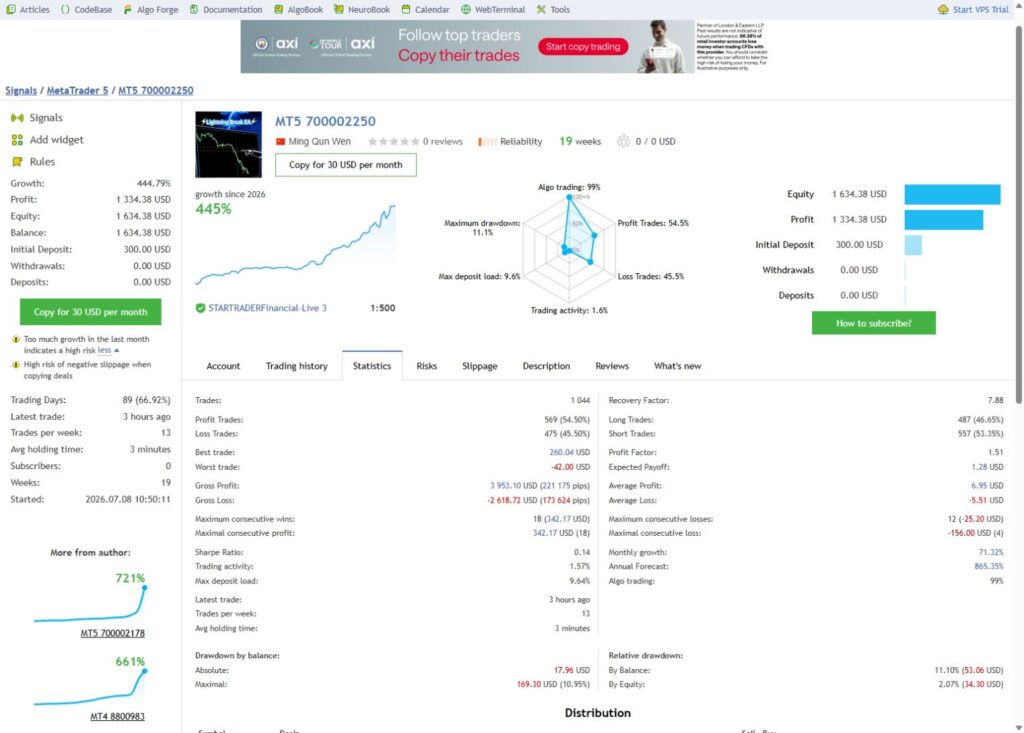The image size is (1024, 733).
Task: Open the Algo Forge icon
Action: (127, 9)
